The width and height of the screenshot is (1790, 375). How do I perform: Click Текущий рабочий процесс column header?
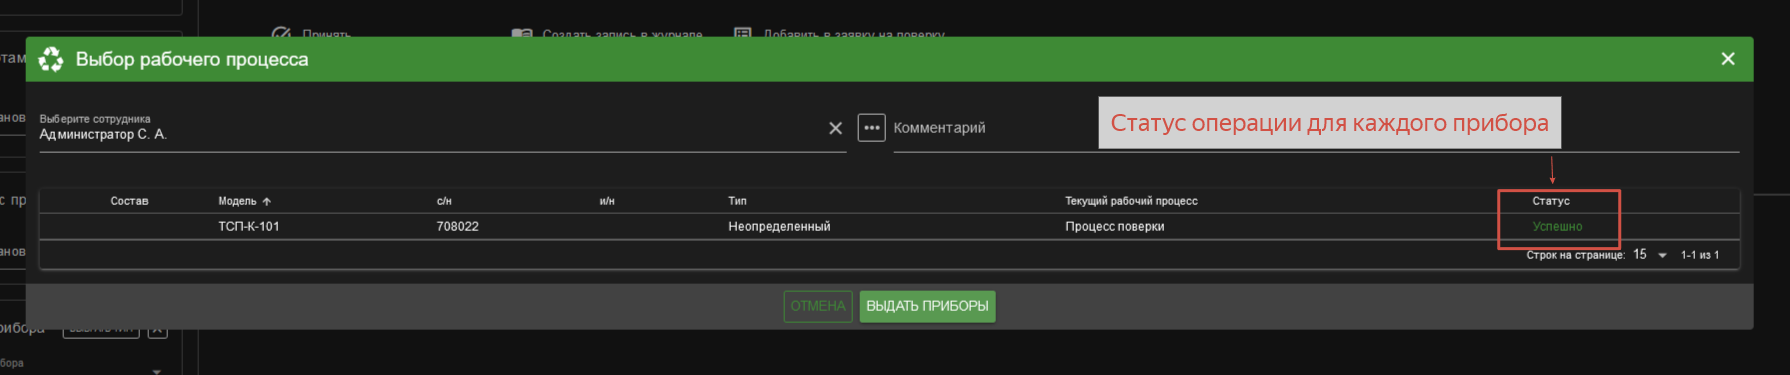tap(1131, 201)
